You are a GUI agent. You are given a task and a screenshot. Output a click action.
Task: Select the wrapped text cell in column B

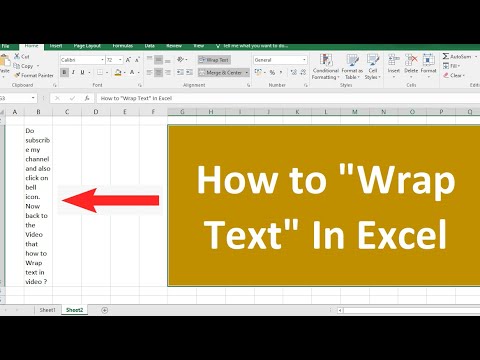click(x=38, y=206)
